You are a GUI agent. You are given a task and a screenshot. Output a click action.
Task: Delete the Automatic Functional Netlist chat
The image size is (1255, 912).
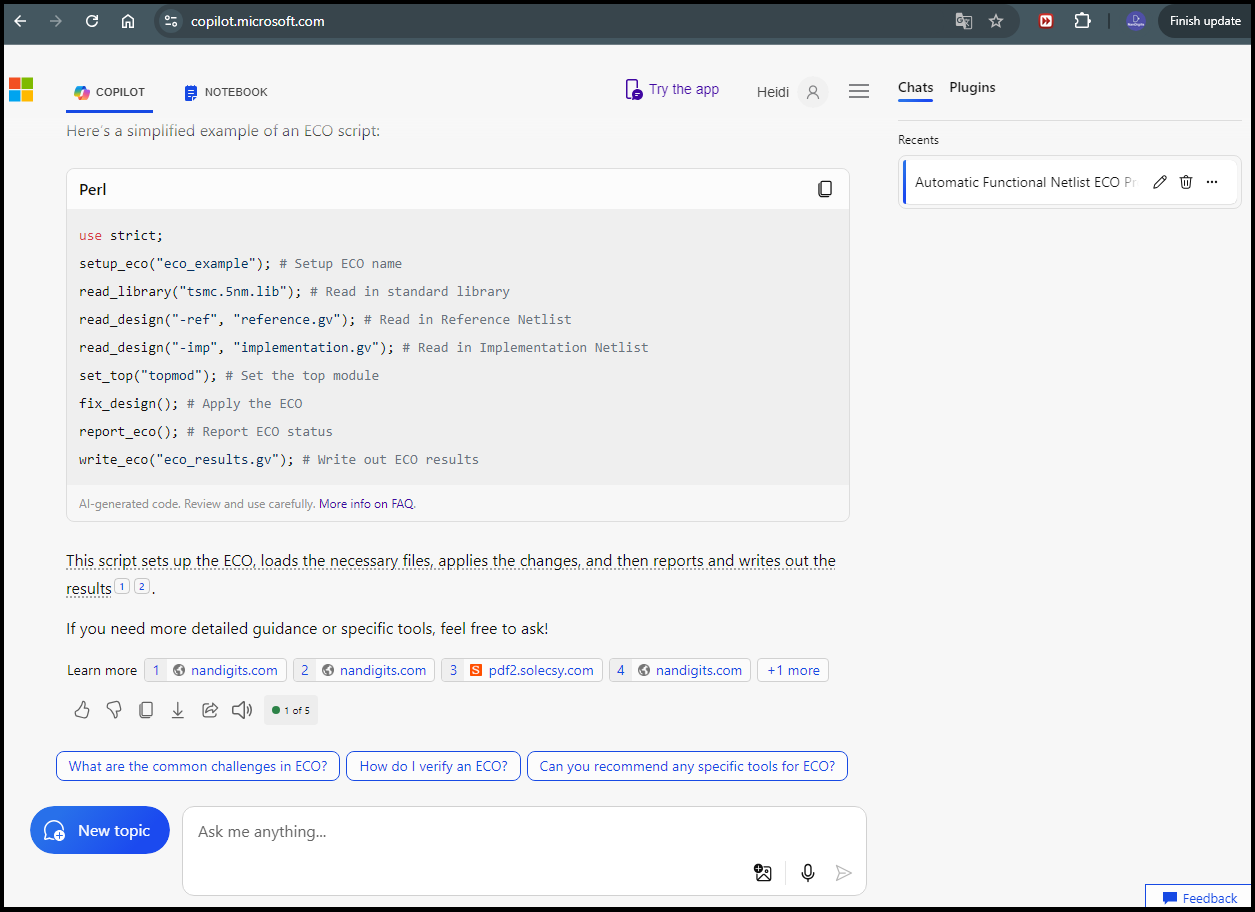tap(1186, 182)
